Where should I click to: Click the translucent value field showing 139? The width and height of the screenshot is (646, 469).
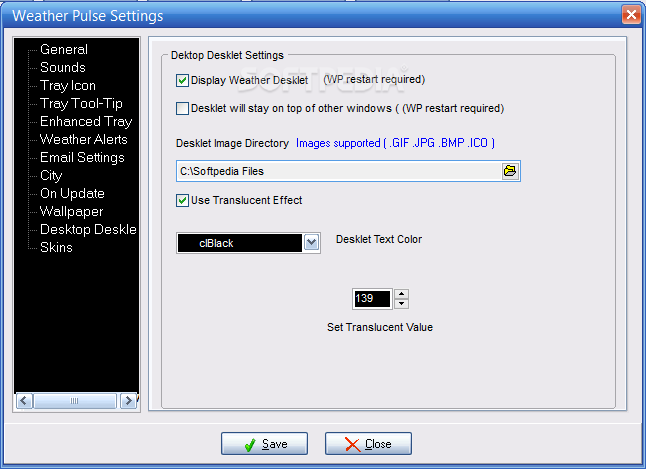(x=372, y=299)
